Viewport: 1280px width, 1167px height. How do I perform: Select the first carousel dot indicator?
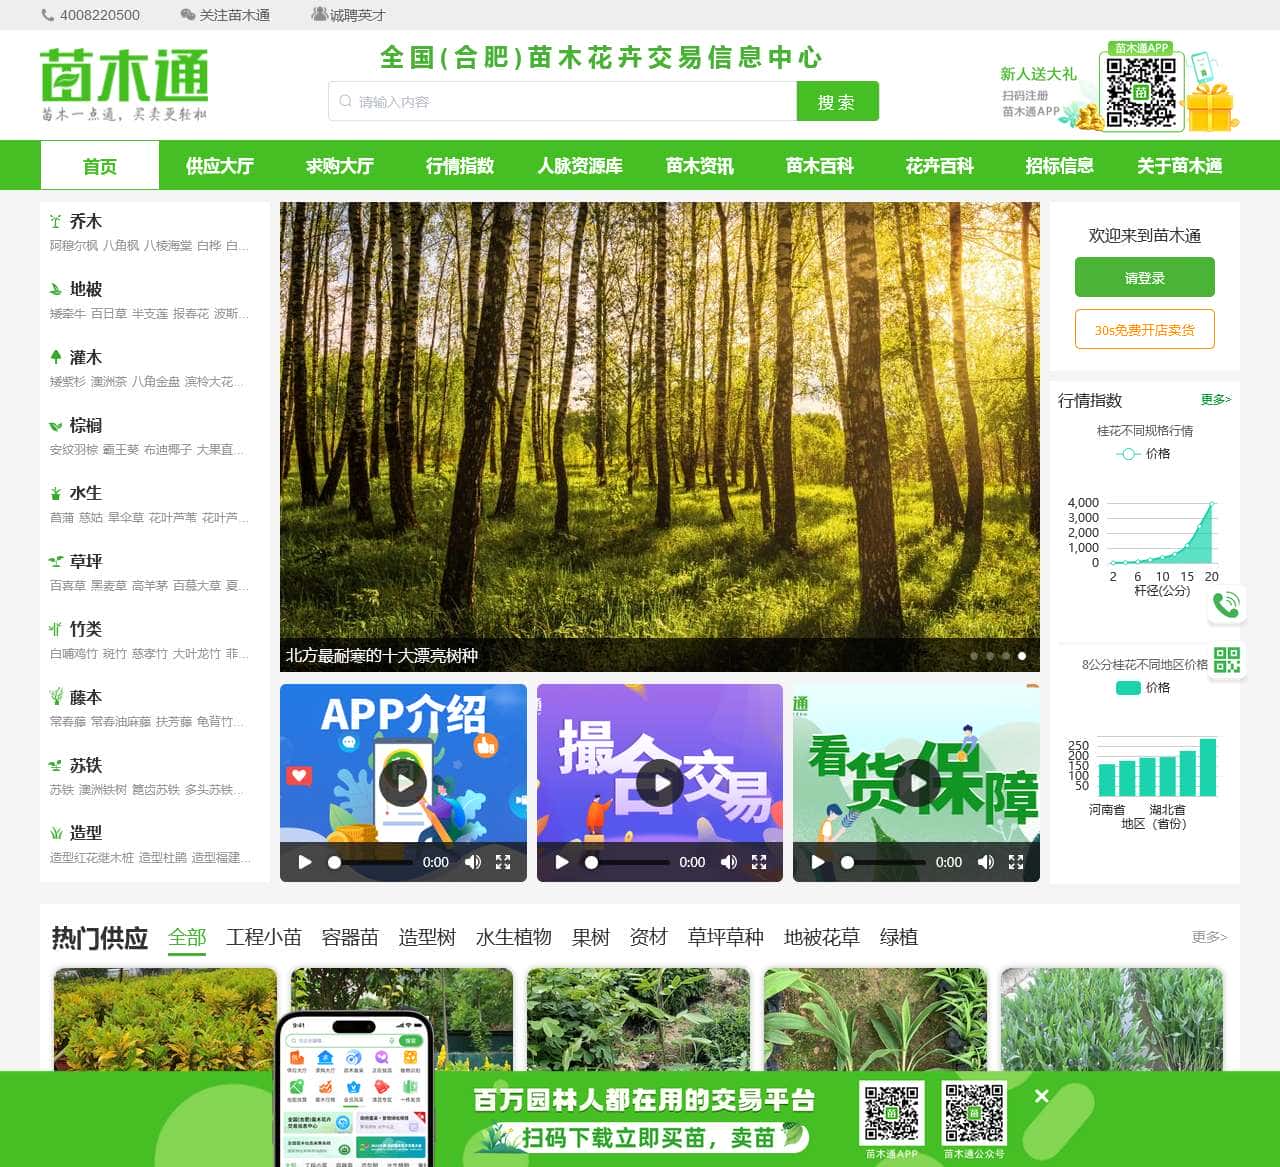[973, 656]
